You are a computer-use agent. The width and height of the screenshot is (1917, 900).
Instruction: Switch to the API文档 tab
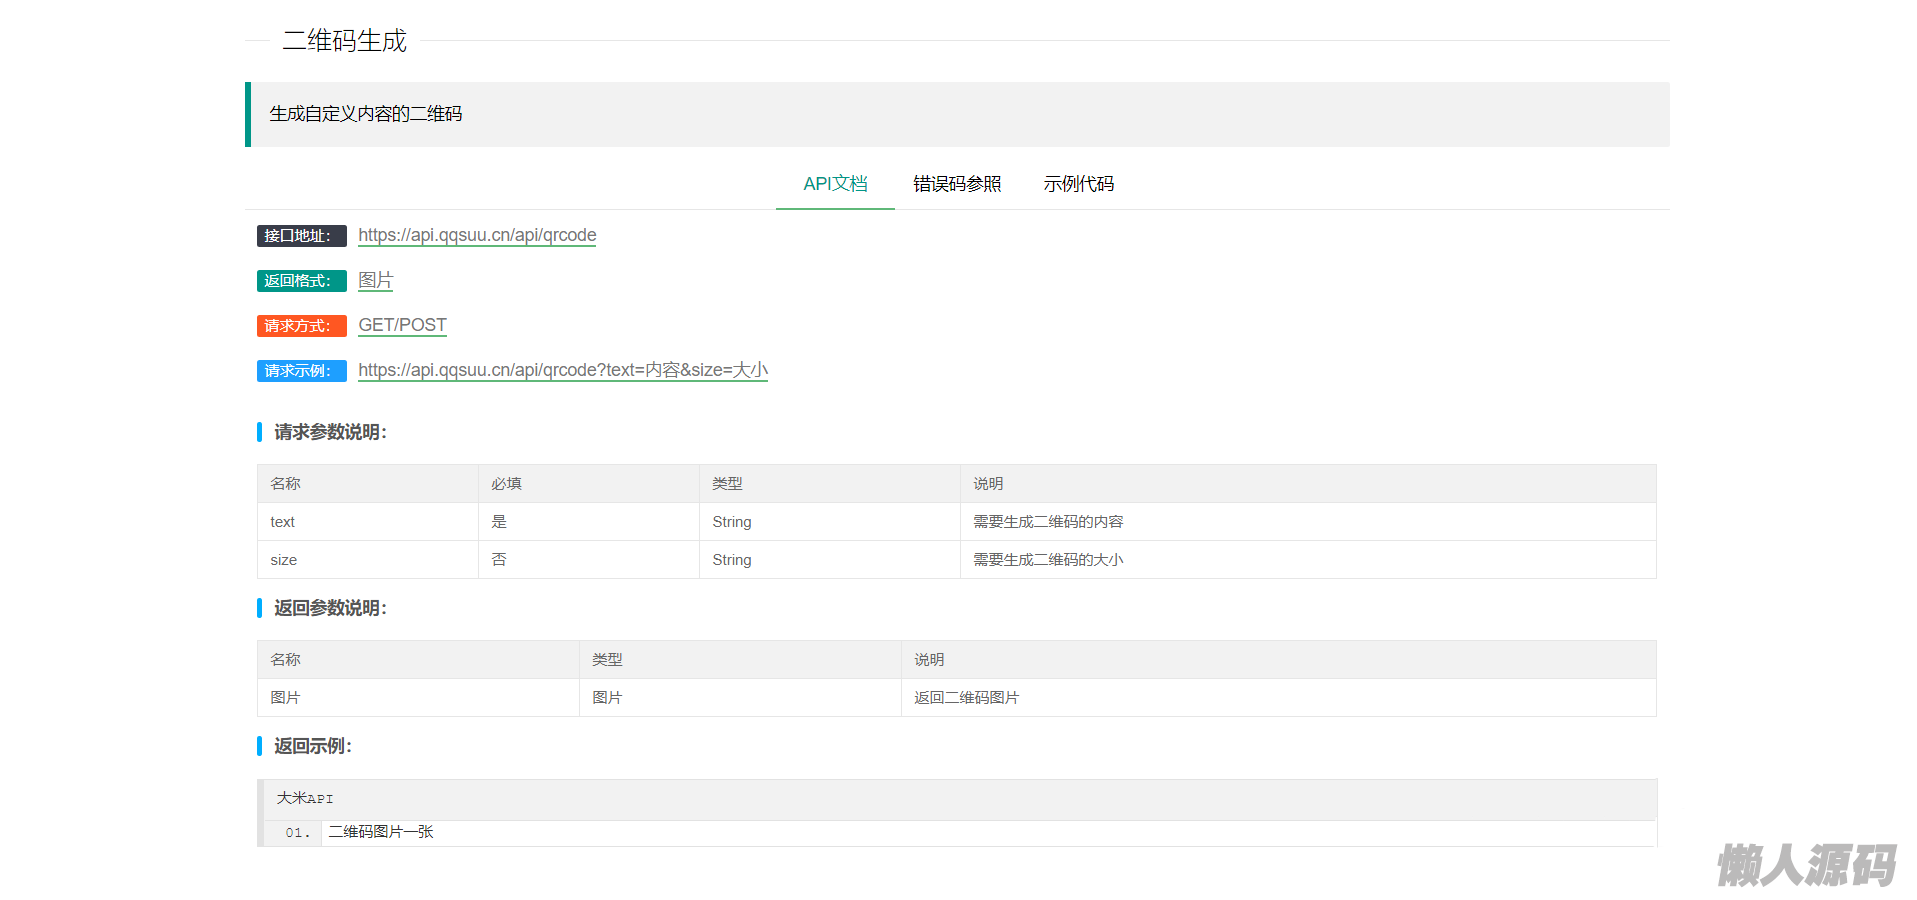coord(835,184)
